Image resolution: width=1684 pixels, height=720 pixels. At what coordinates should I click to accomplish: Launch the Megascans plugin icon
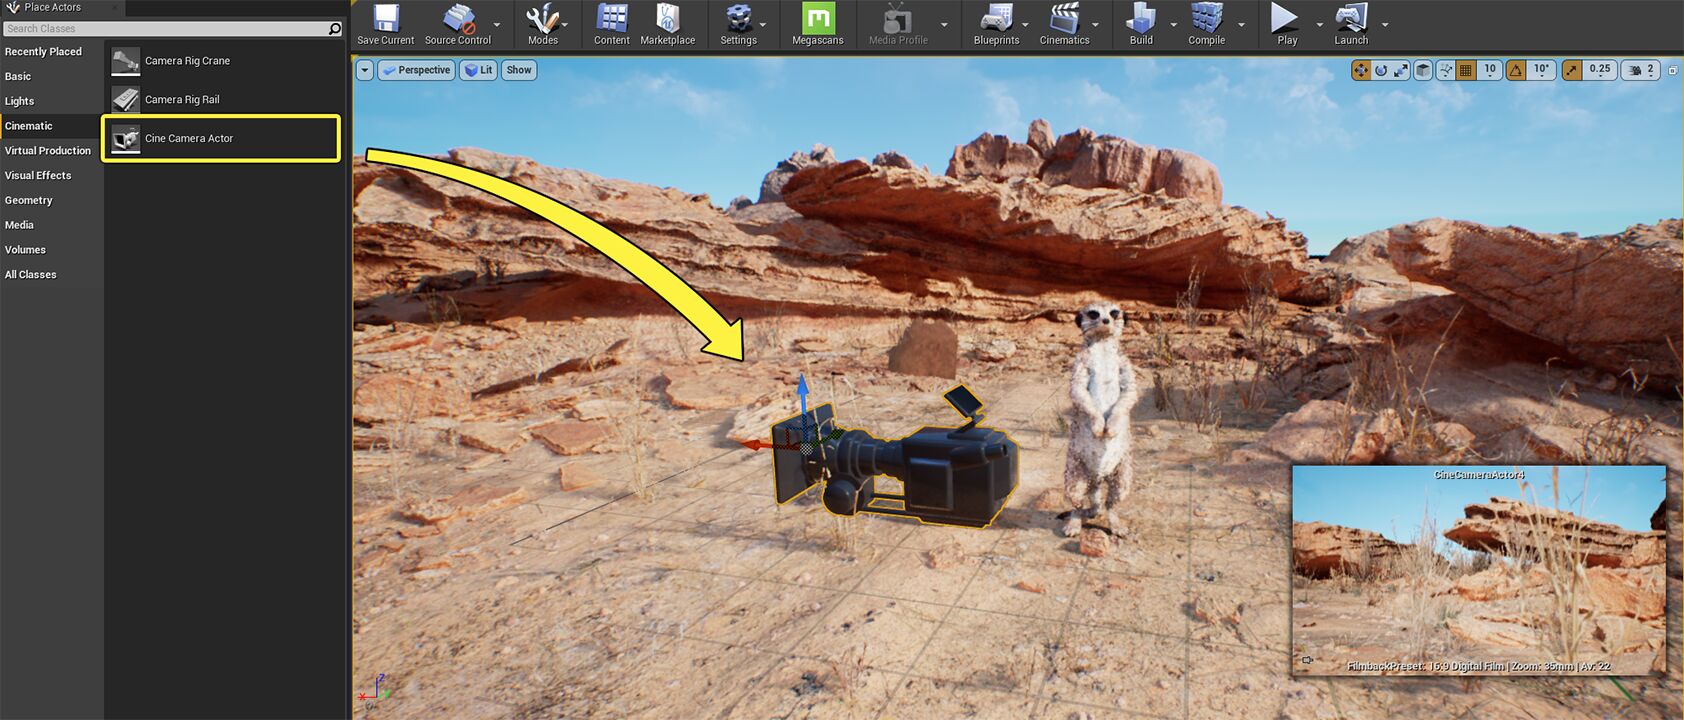pos(818,18)
